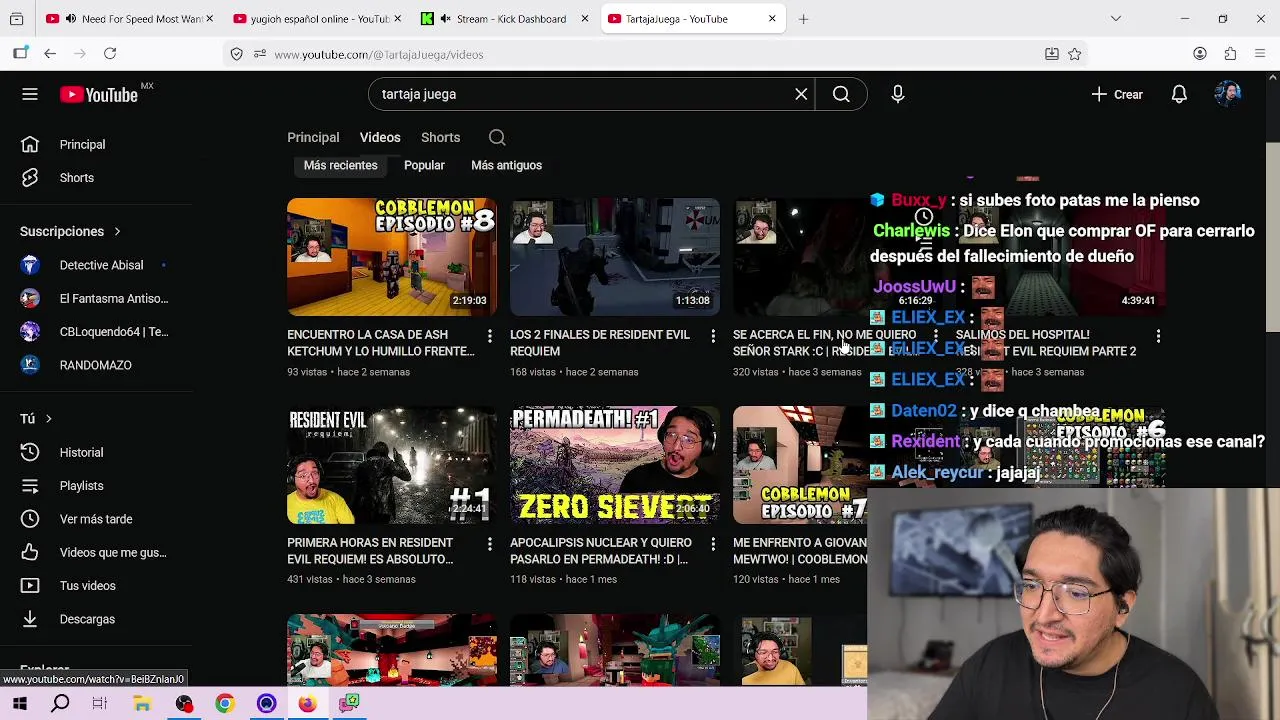
Task: Play the Resident Evil Requiem #1 thumbnail
Action: [x=392, y=465]
